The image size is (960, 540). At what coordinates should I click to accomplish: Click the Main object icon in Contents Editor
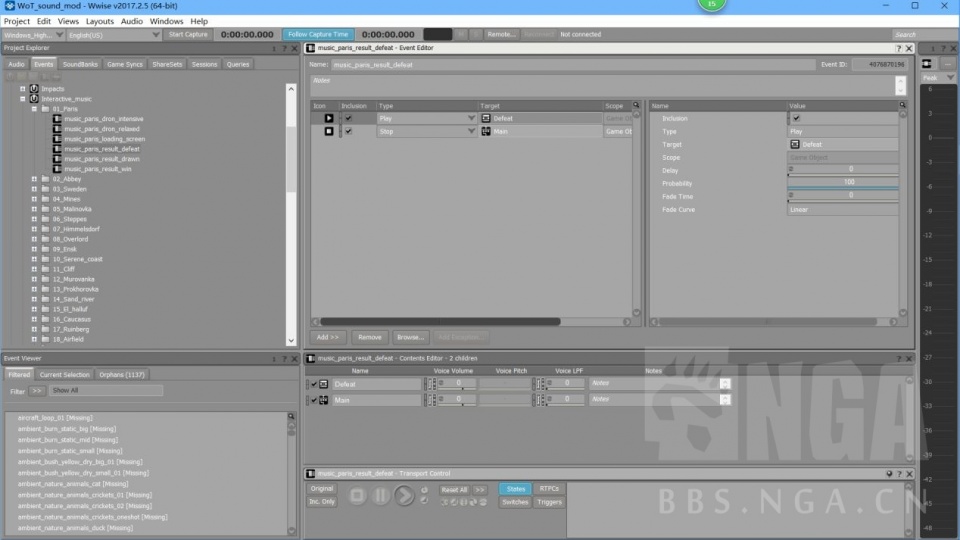click(324, 400)
